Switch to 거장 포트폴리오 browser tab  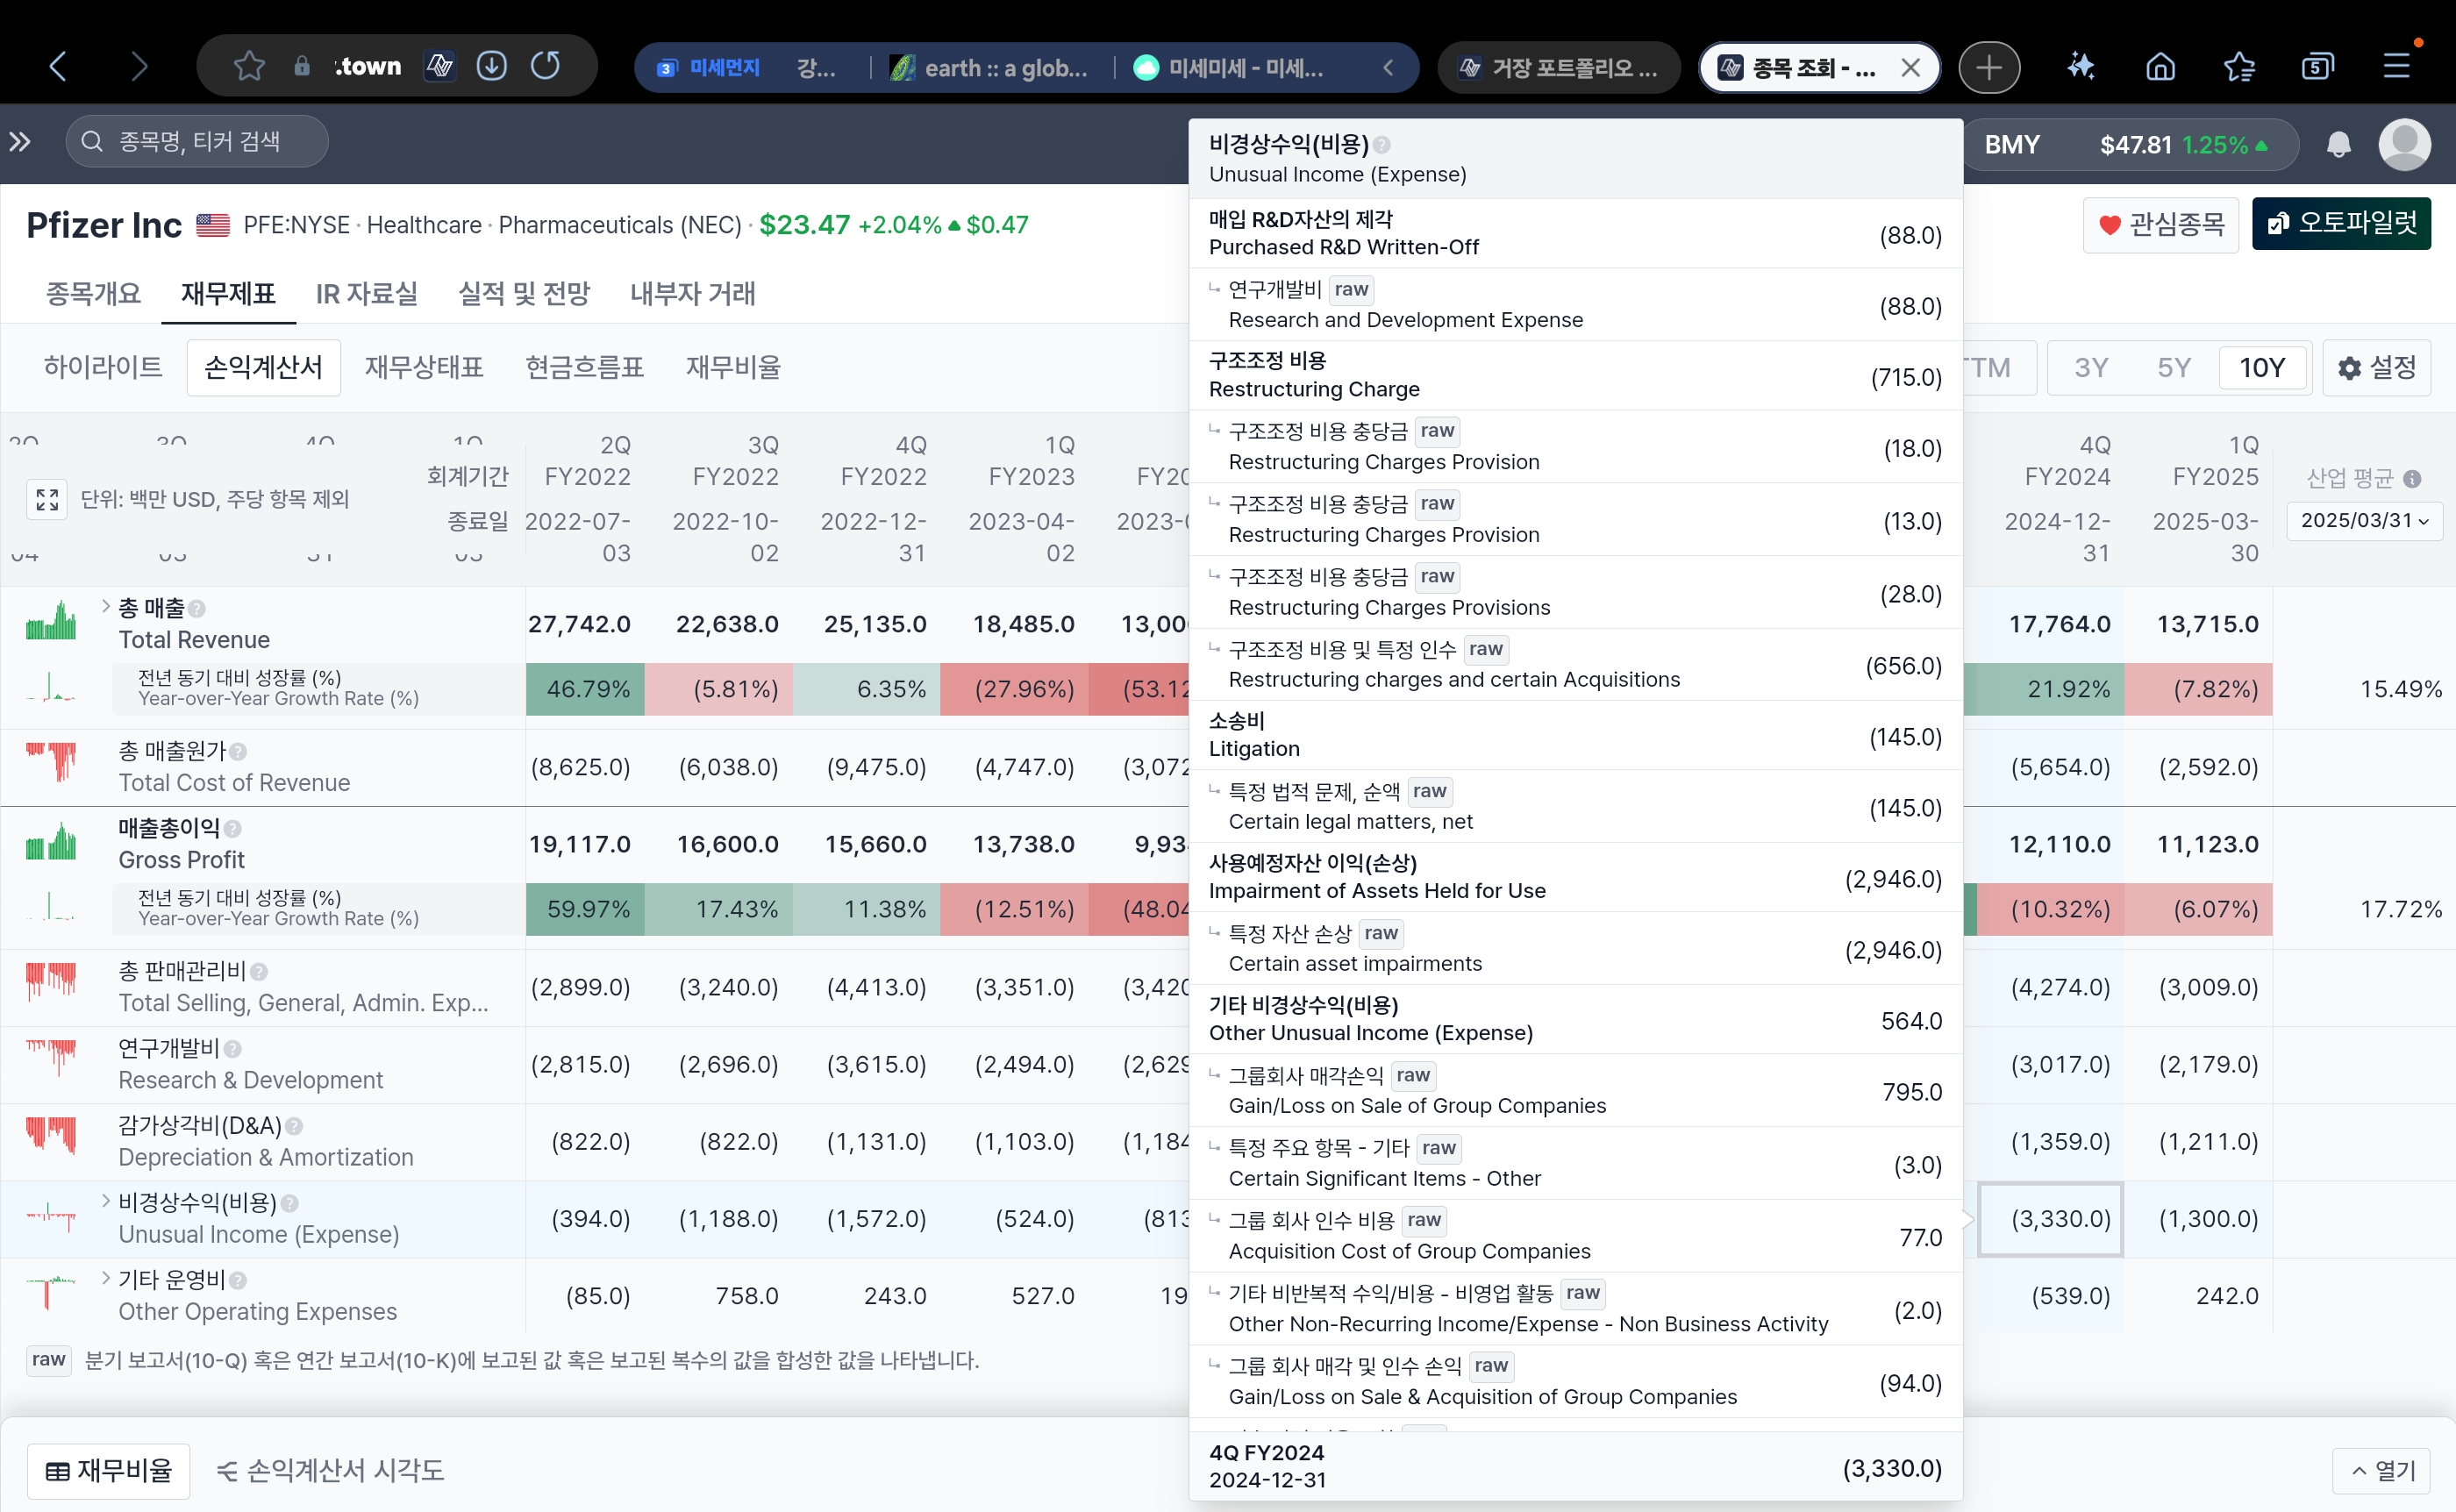coord(1558,68)
